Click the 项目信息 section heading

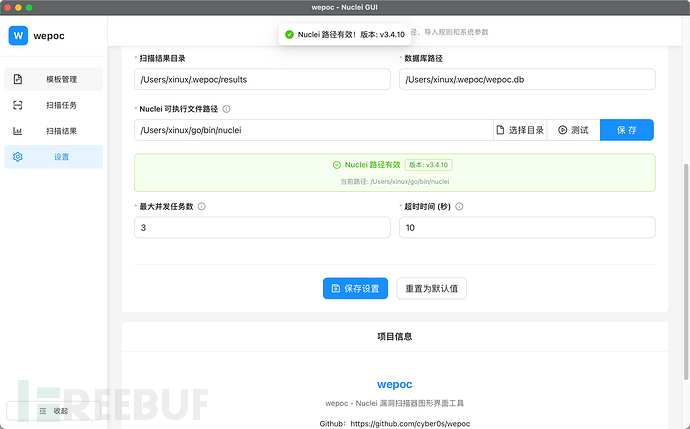395,337
